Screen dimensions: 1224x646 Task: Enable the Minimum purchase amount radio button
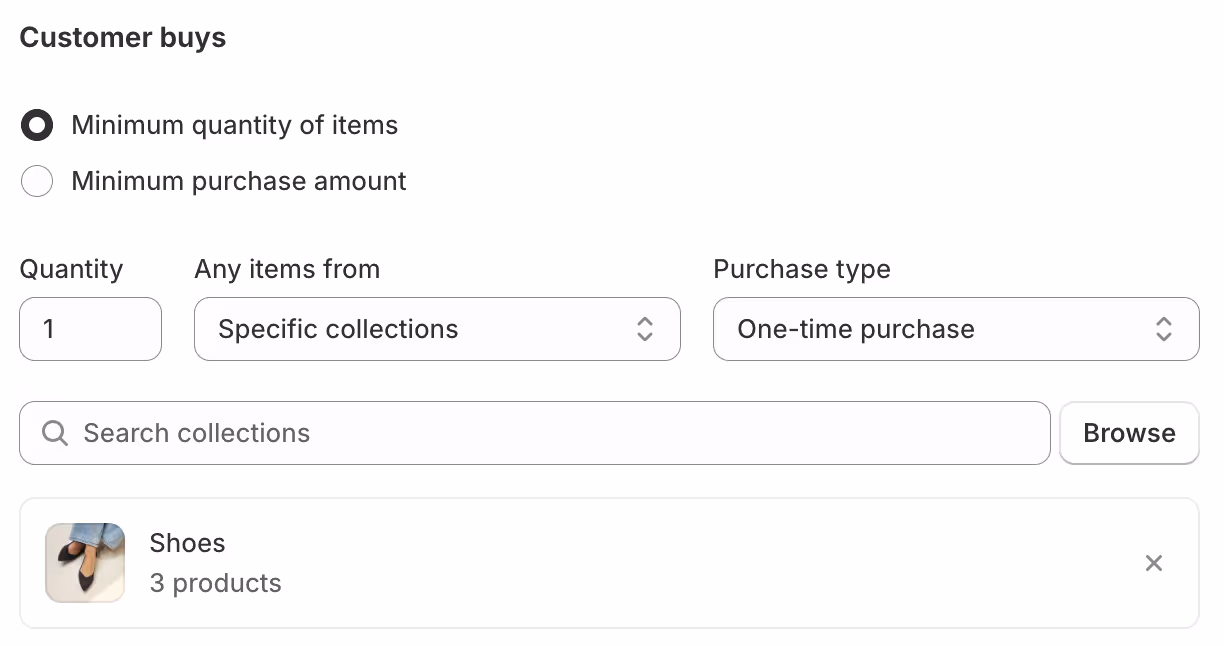pyautogui.click(x=37, y=182)
